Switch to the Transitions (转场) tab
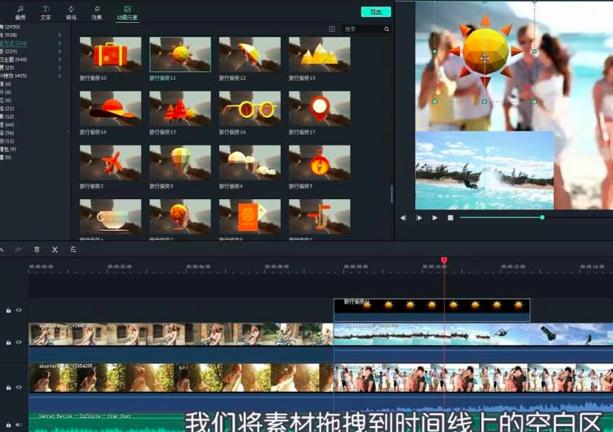Screen dimensions: 613x432 coord(71,11)
